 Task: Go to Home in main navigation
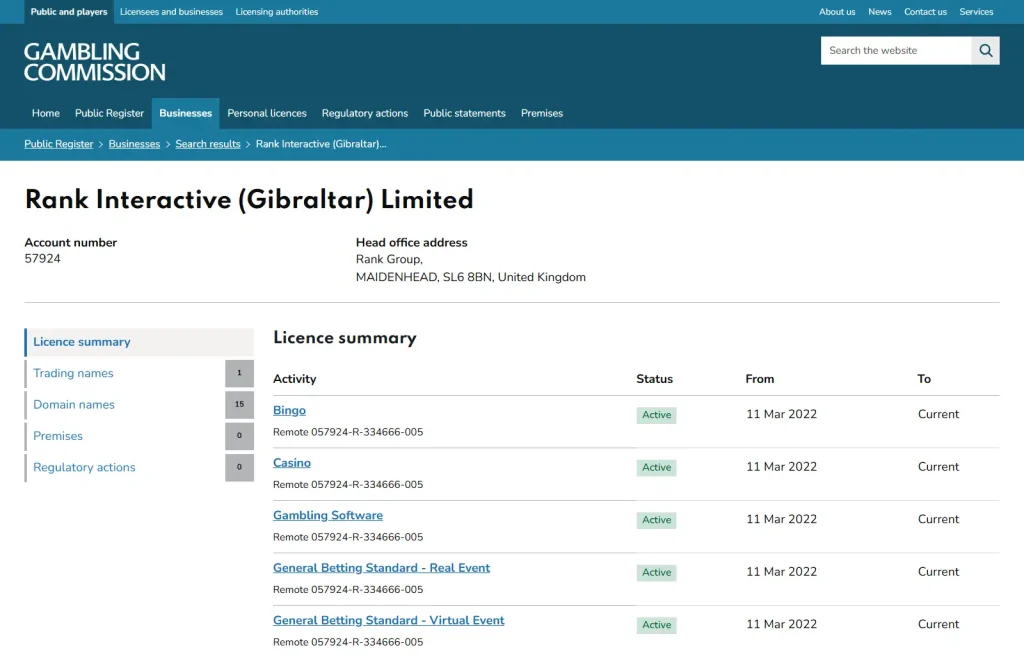[x=46, y=113]
